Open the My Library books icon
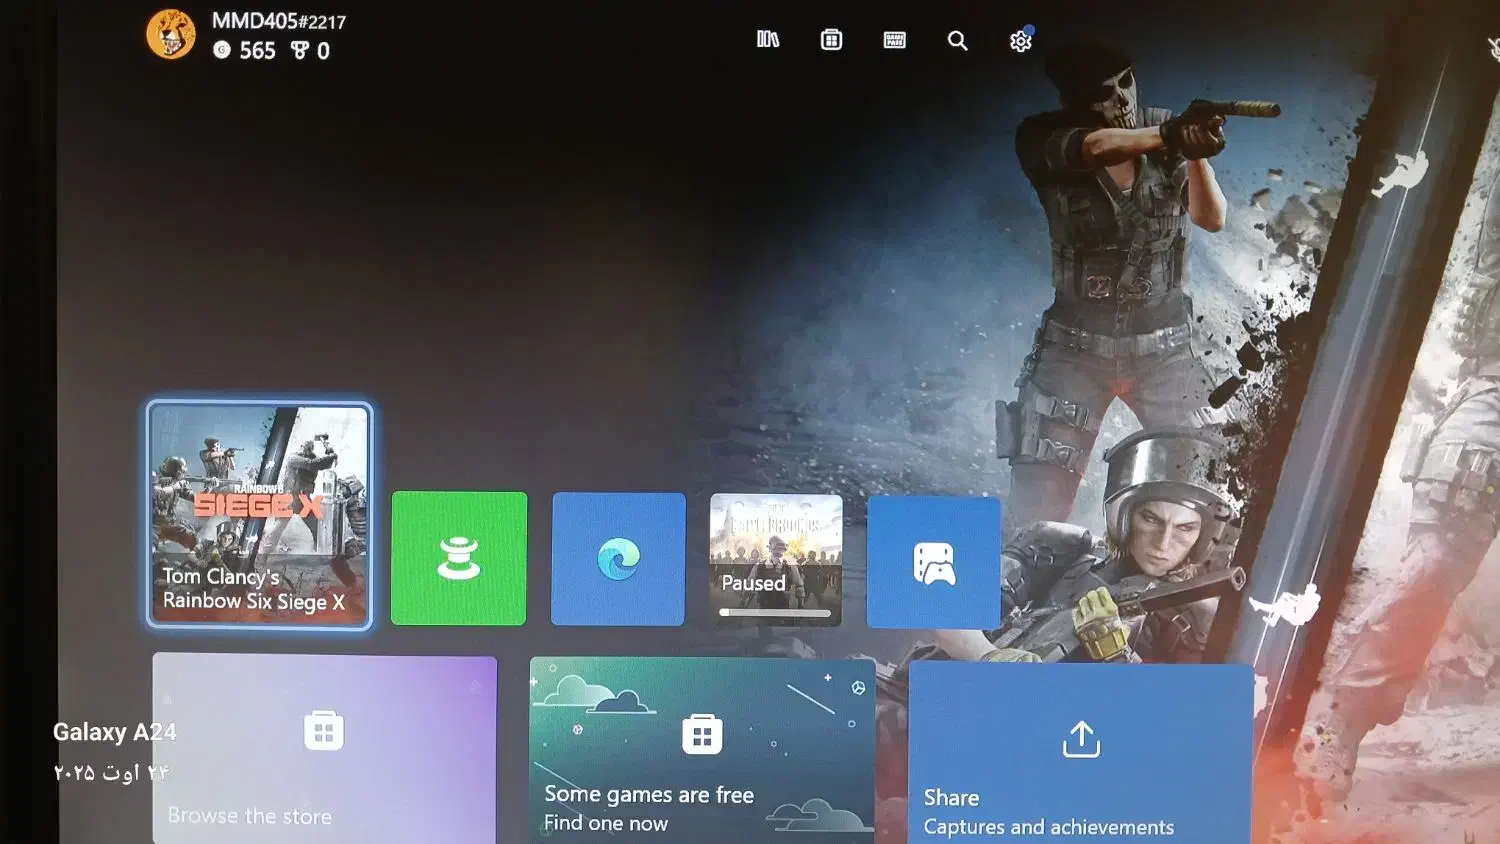The height and width of the screenshot is (844, 1500). point(767,40)
